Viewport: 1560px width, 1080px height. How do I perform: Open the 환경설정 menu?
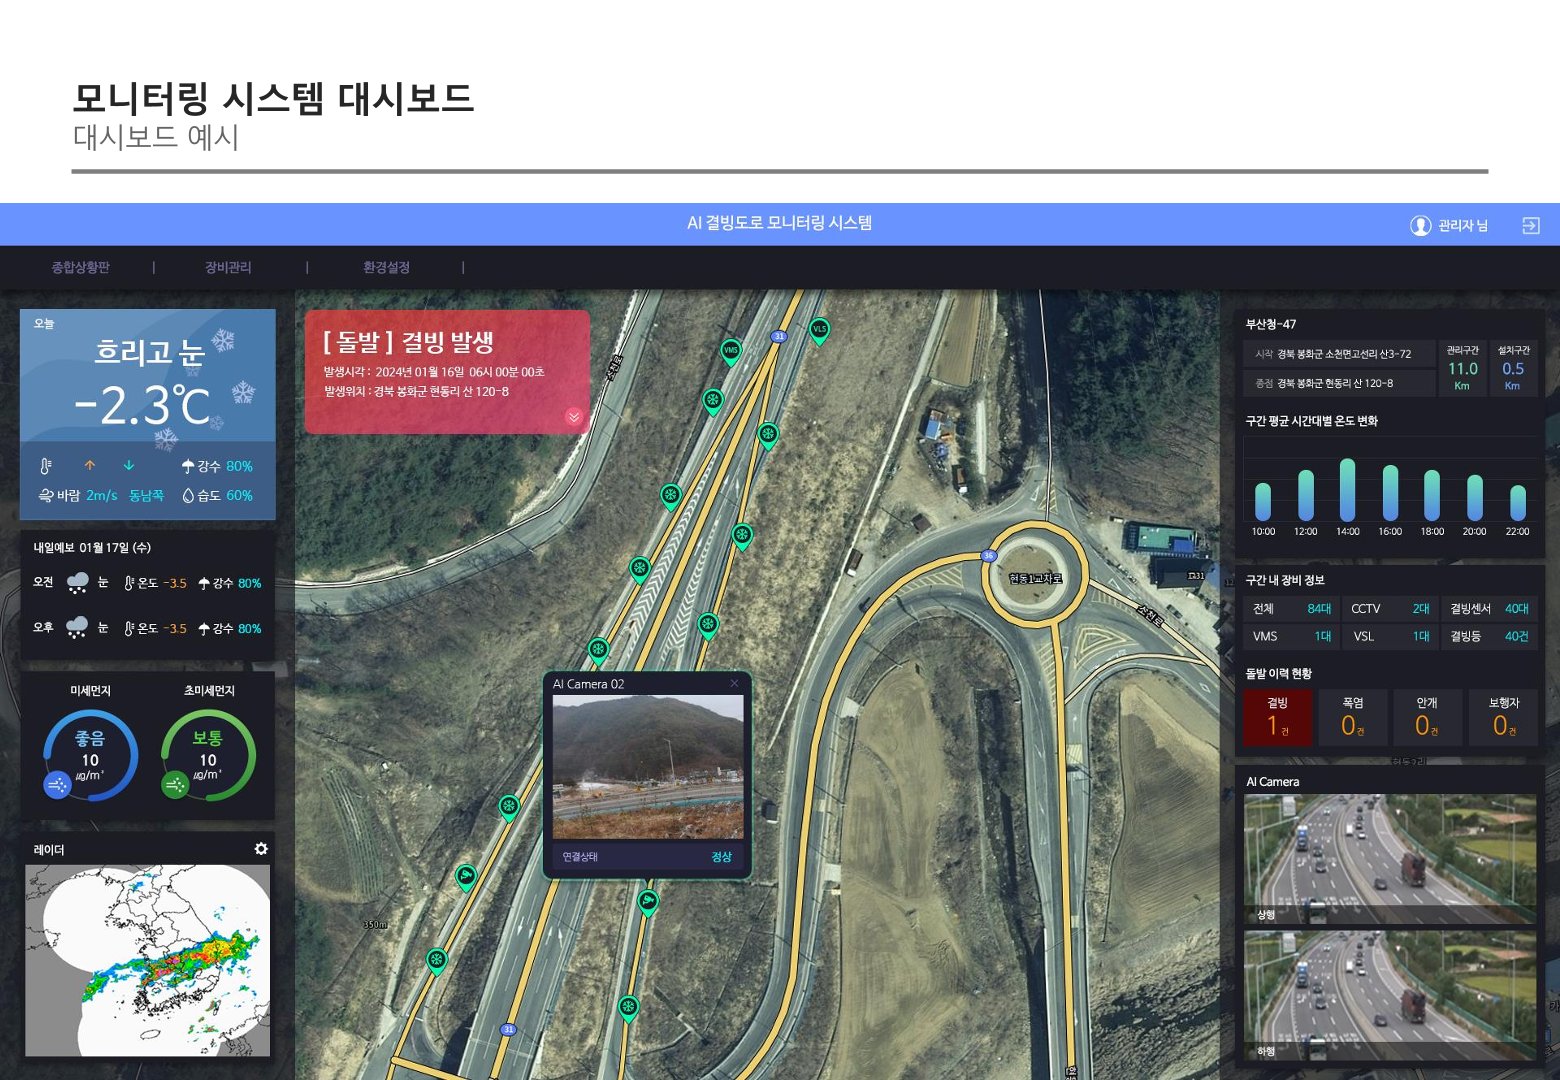pyautogui.click(x=386, y=267)
